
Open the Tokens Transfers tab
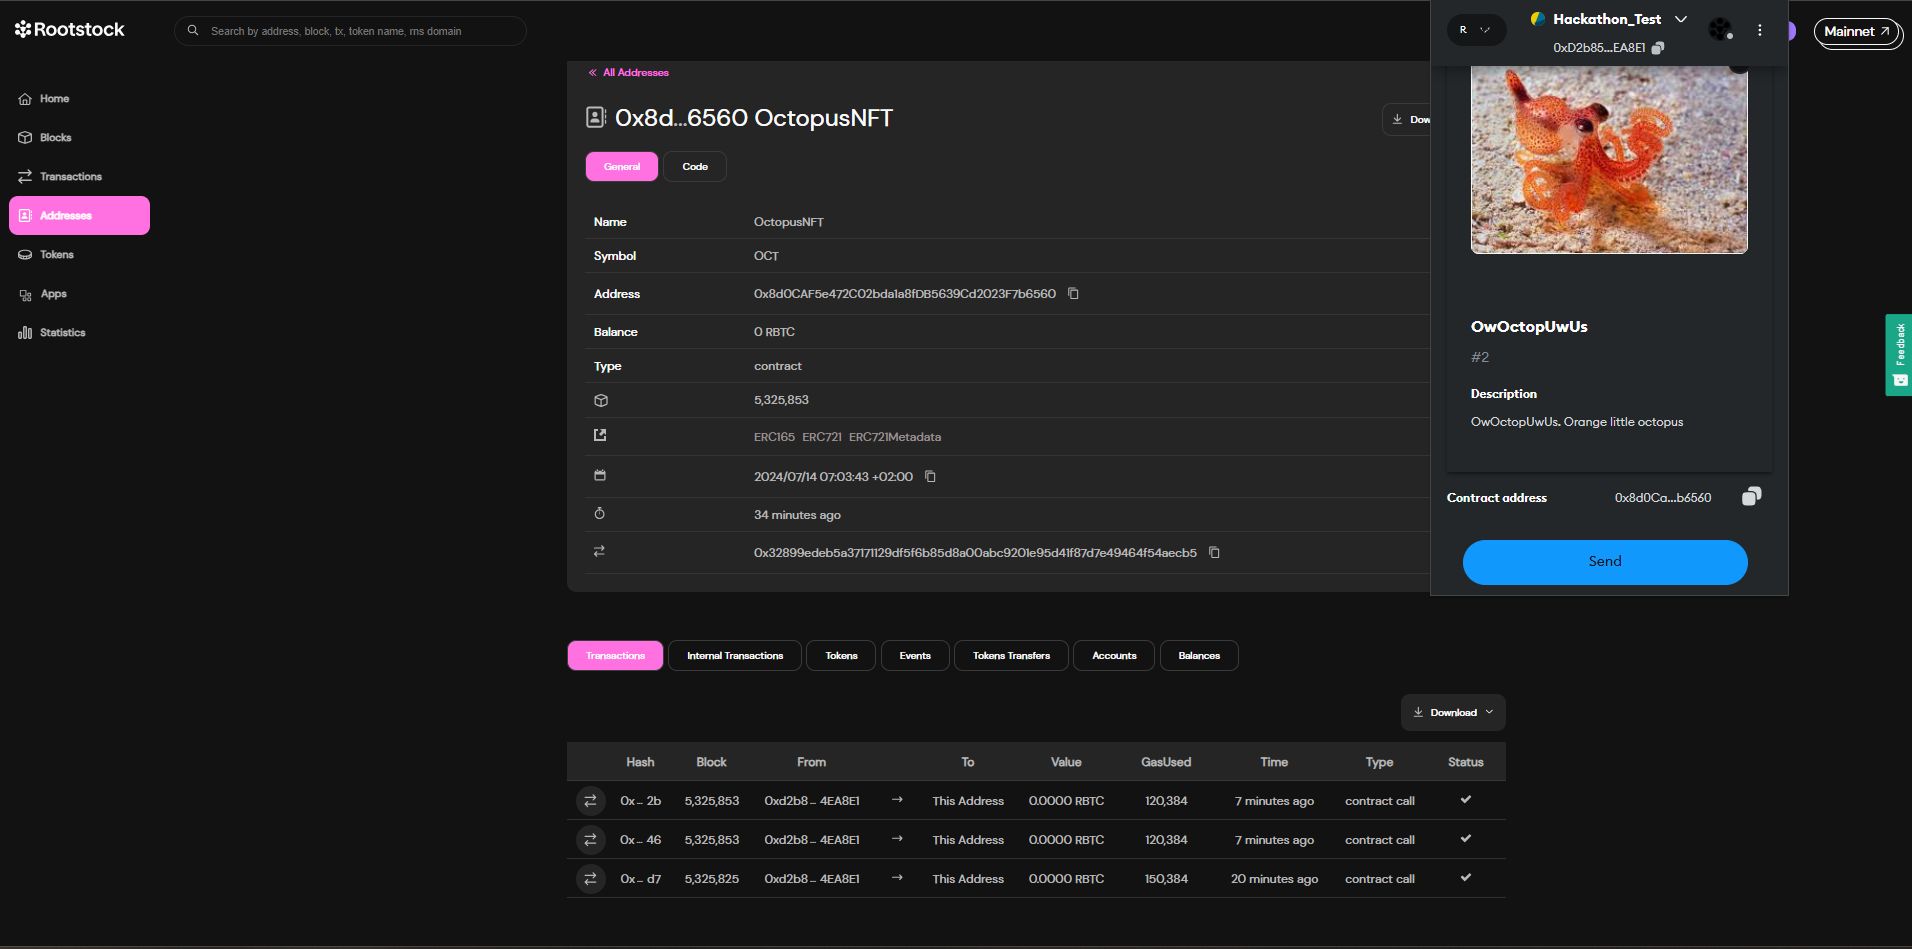point(1011,656)
